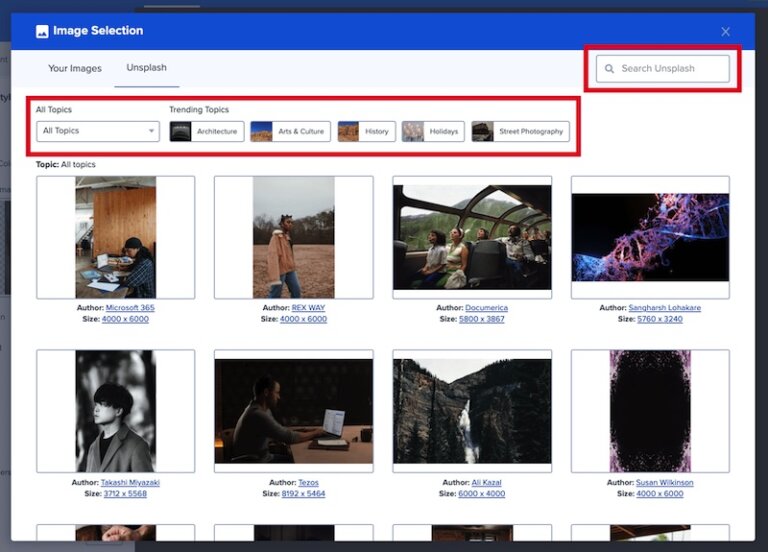Choose the Street Photography topic
This screenshot has height=552, width=768.
pos(520,131)
